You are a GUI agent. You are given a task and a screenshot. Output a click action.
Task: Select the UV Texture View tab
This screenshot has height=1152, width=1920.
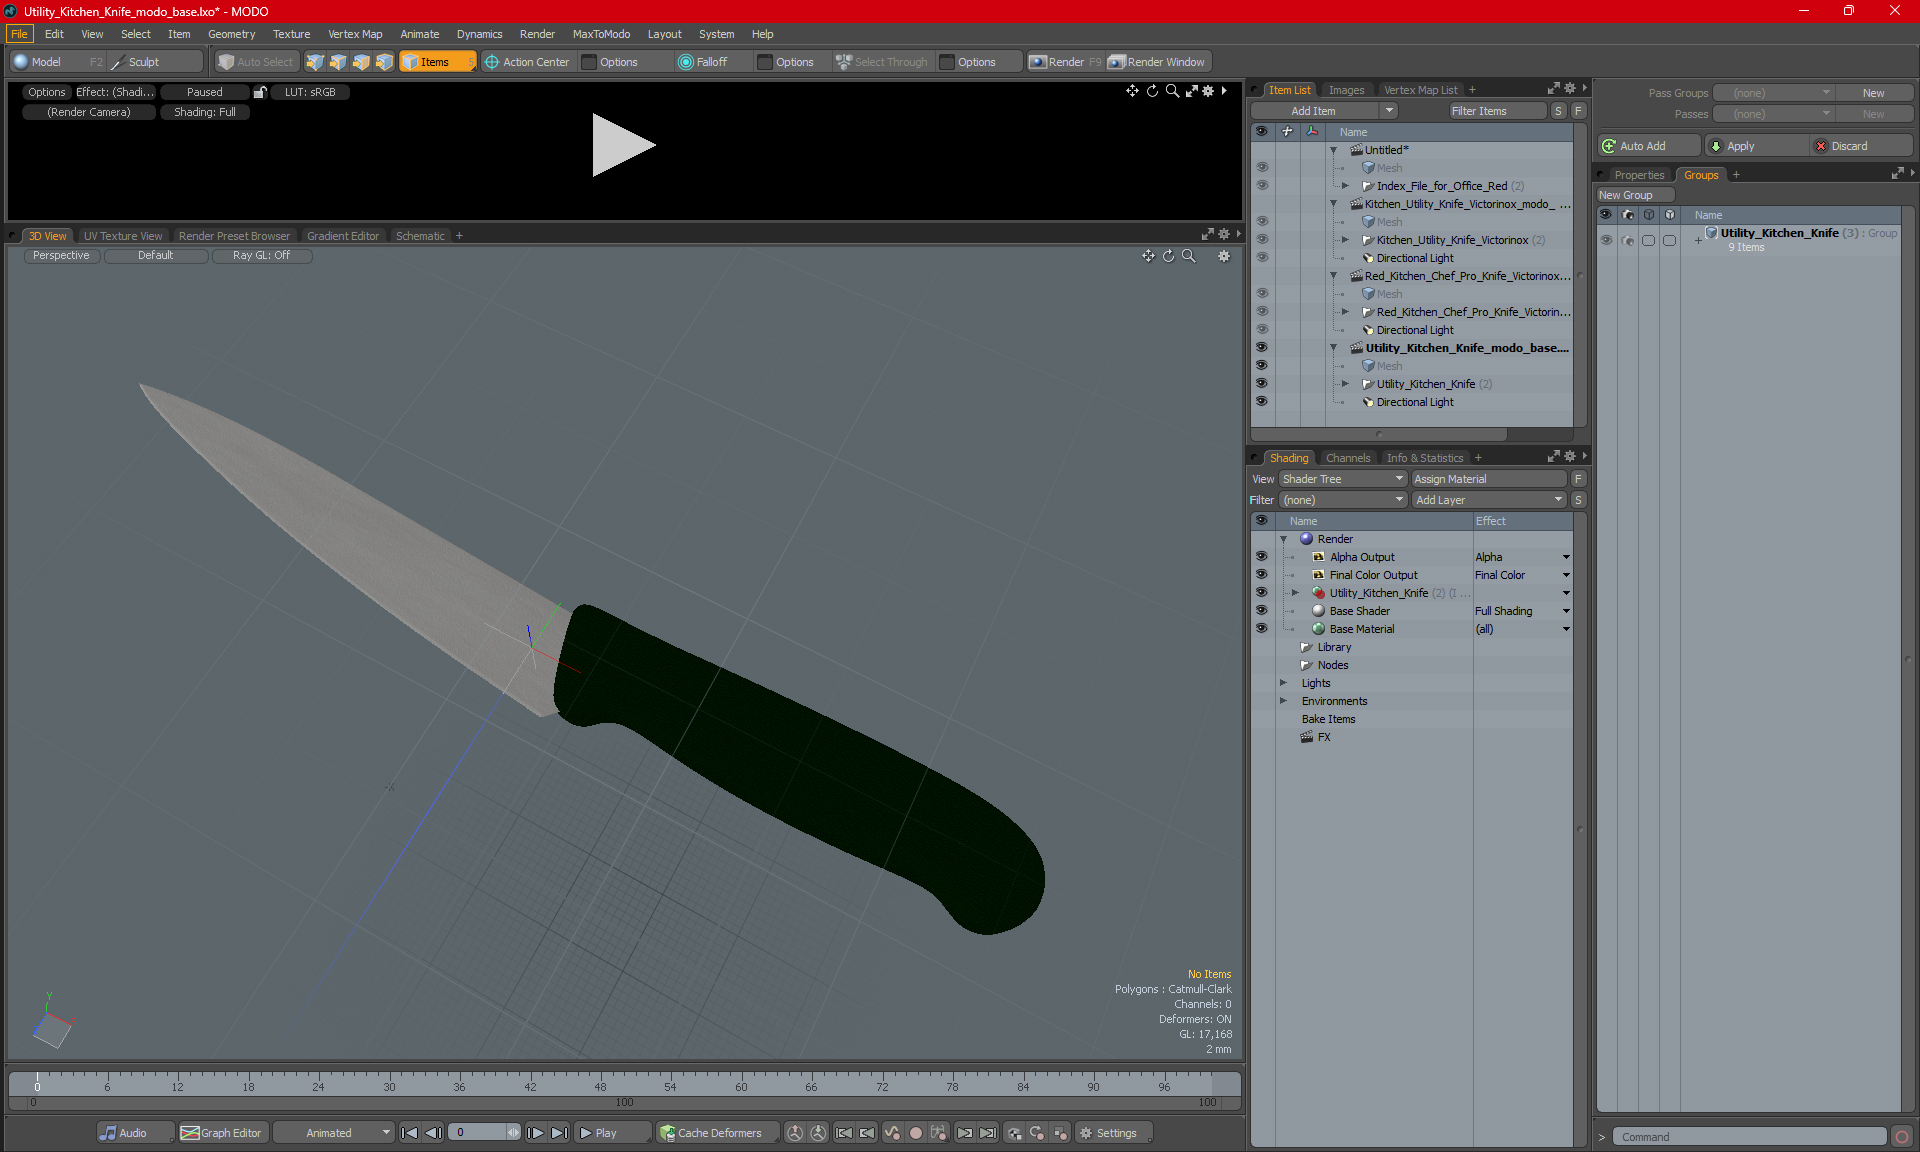pyautogui.click(x=122, y=235)
